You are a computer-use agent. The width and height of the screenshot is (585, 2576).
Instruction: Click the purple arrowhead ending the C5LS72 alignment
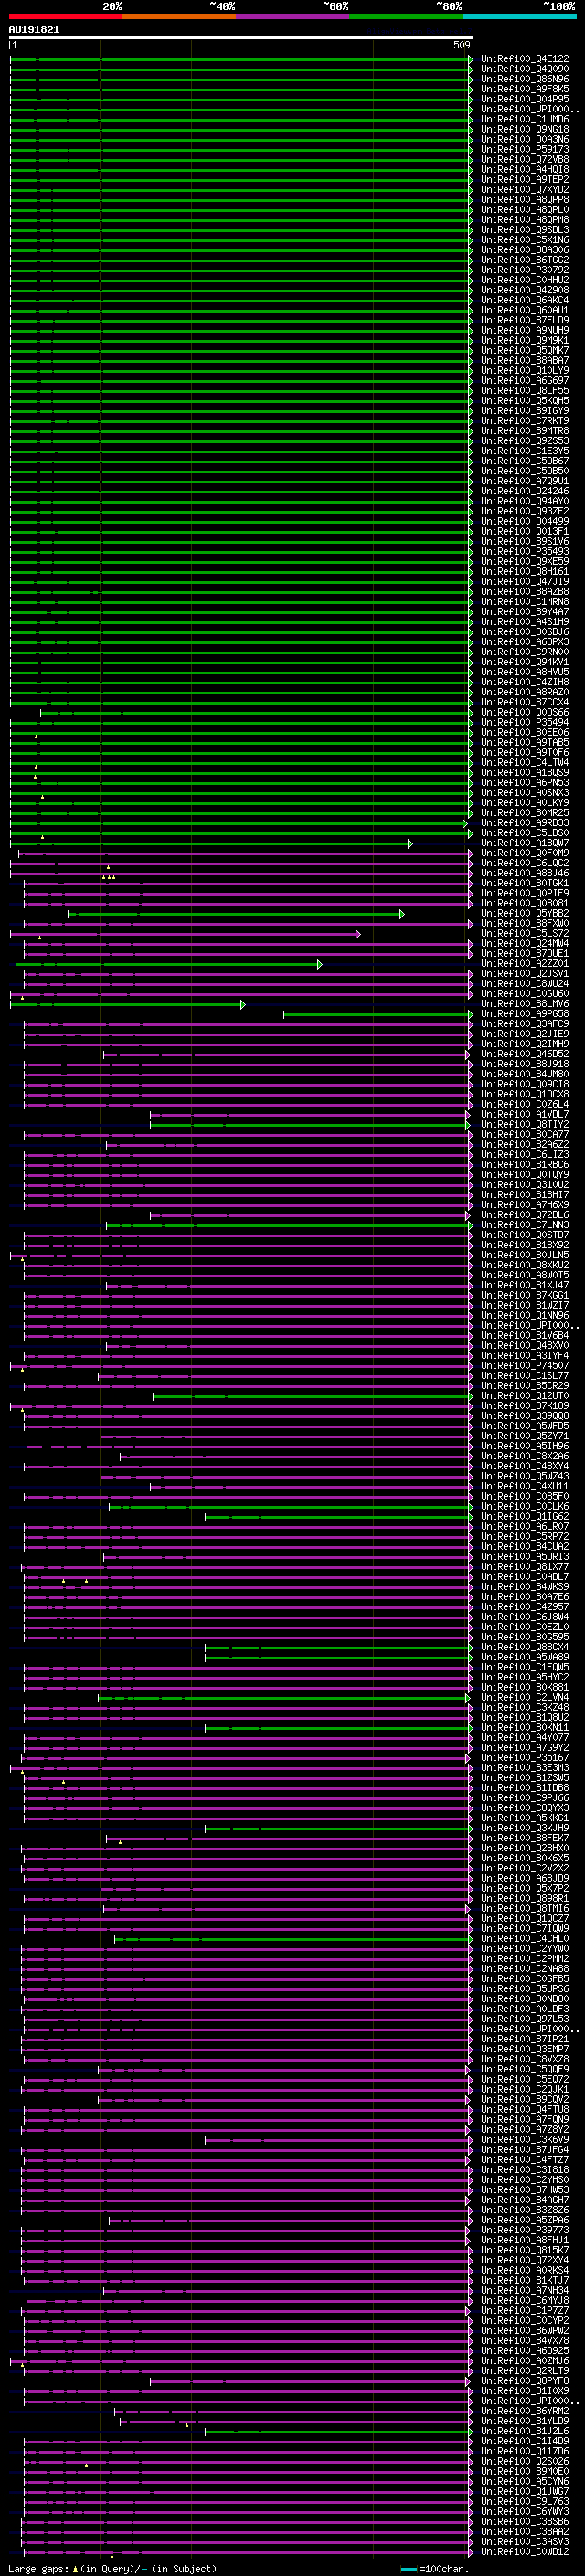(x=358, y=934)
